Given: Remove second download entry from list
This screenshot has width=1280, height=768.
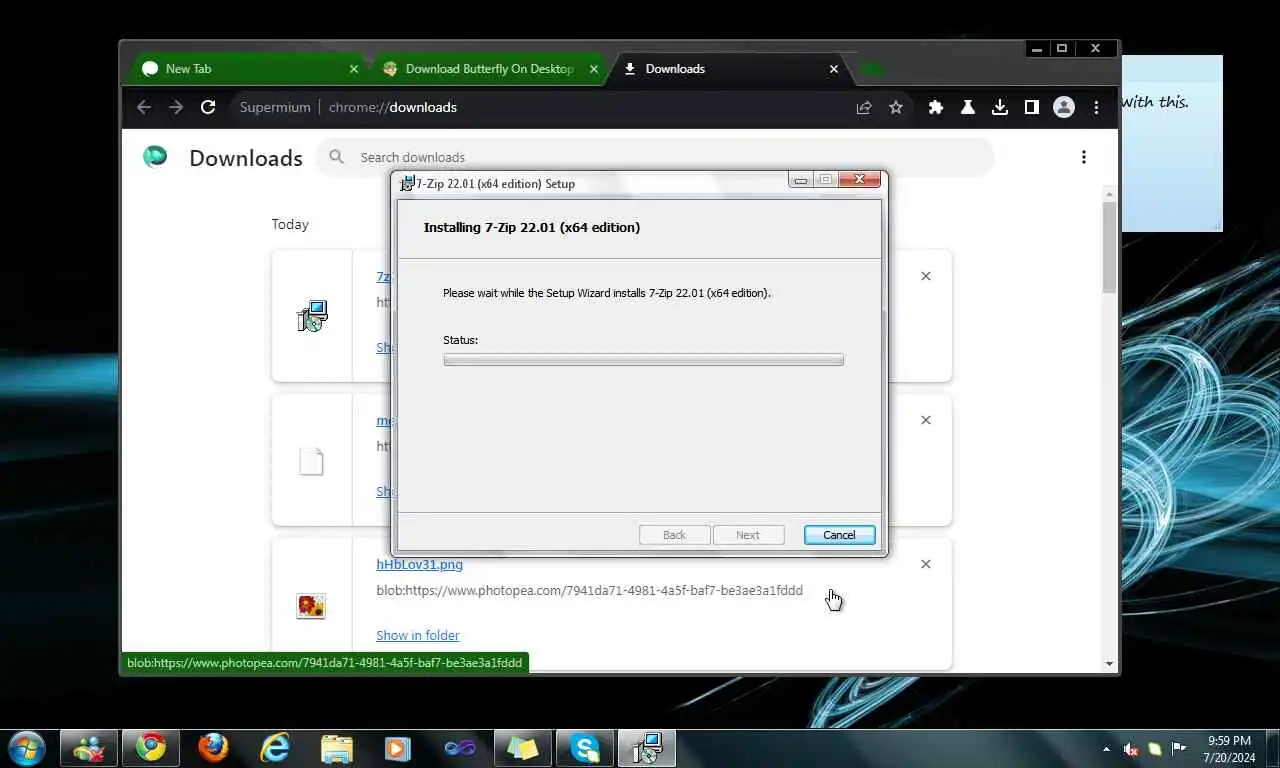Looking at the screenshot, I should pyautogui.click(x=926, y=420).
